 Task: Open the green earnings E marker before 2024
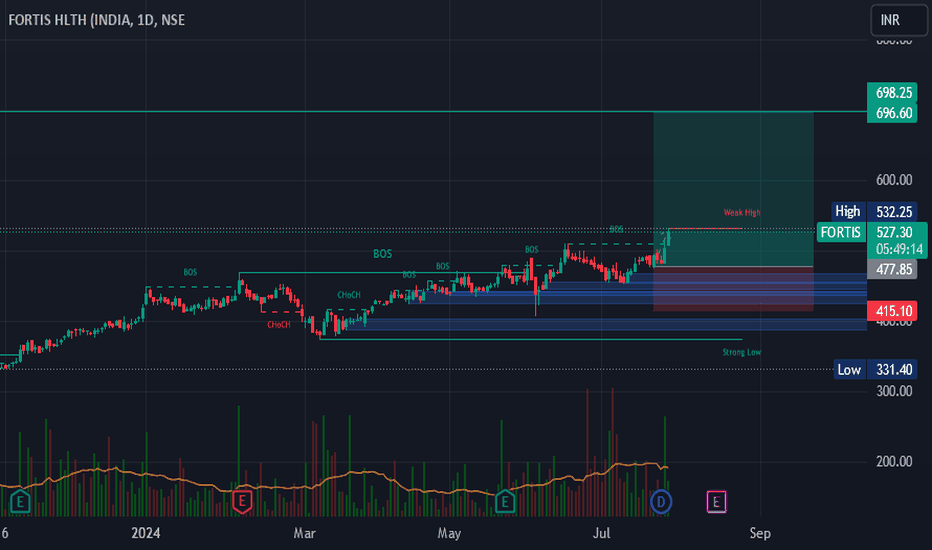(20, 502)
